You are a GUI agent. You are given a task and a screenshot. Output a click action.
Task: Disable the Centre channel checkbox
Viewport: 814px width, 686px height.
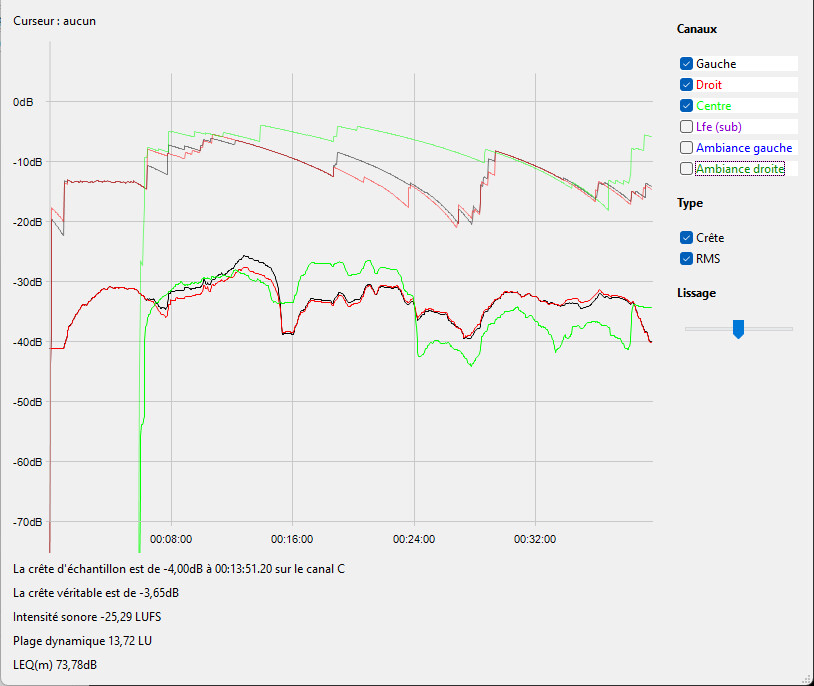pyautogui.click(x=686, y=106)
